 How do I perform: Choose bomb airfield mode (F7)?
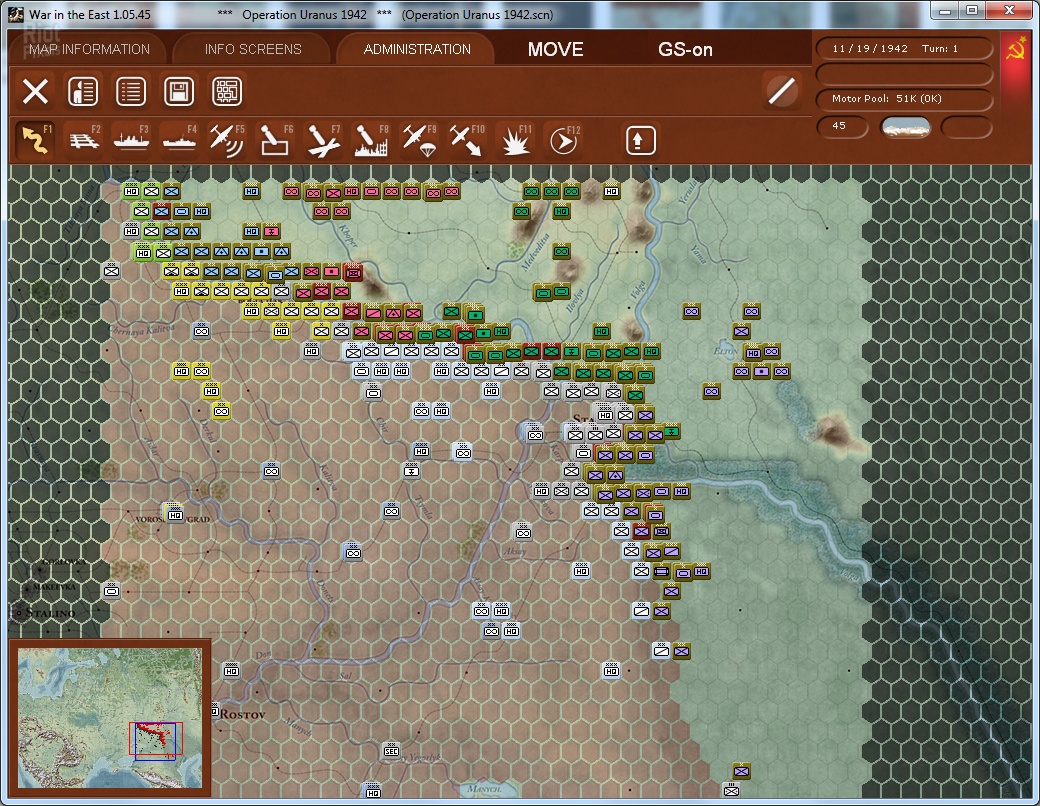tap(323, 140)
